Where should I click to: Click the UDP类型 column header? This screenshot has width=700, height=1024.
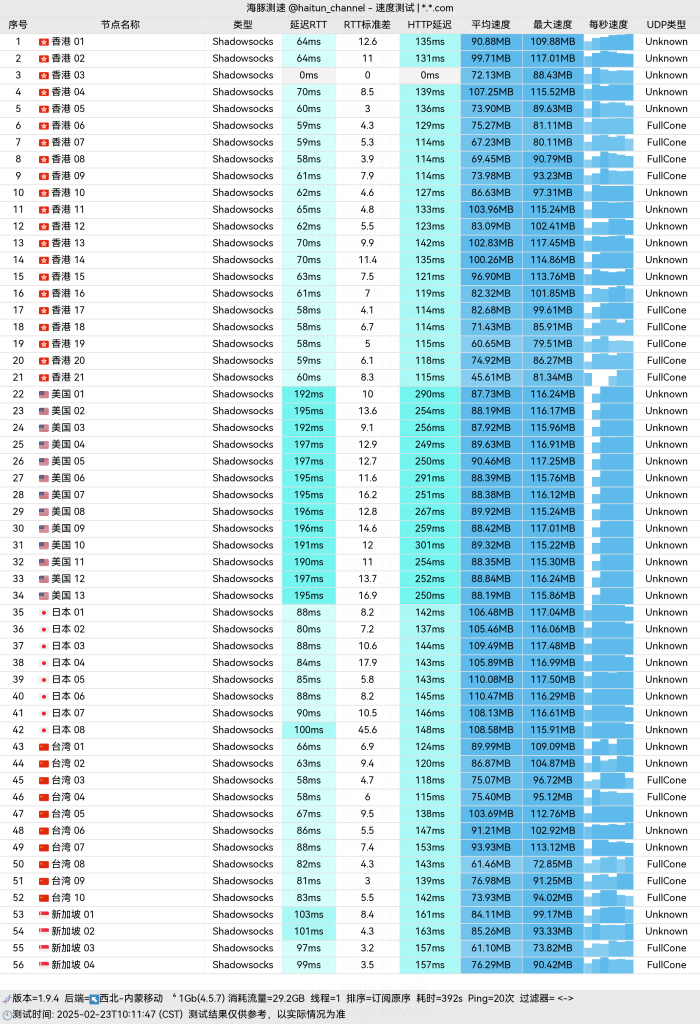(667, 25)
